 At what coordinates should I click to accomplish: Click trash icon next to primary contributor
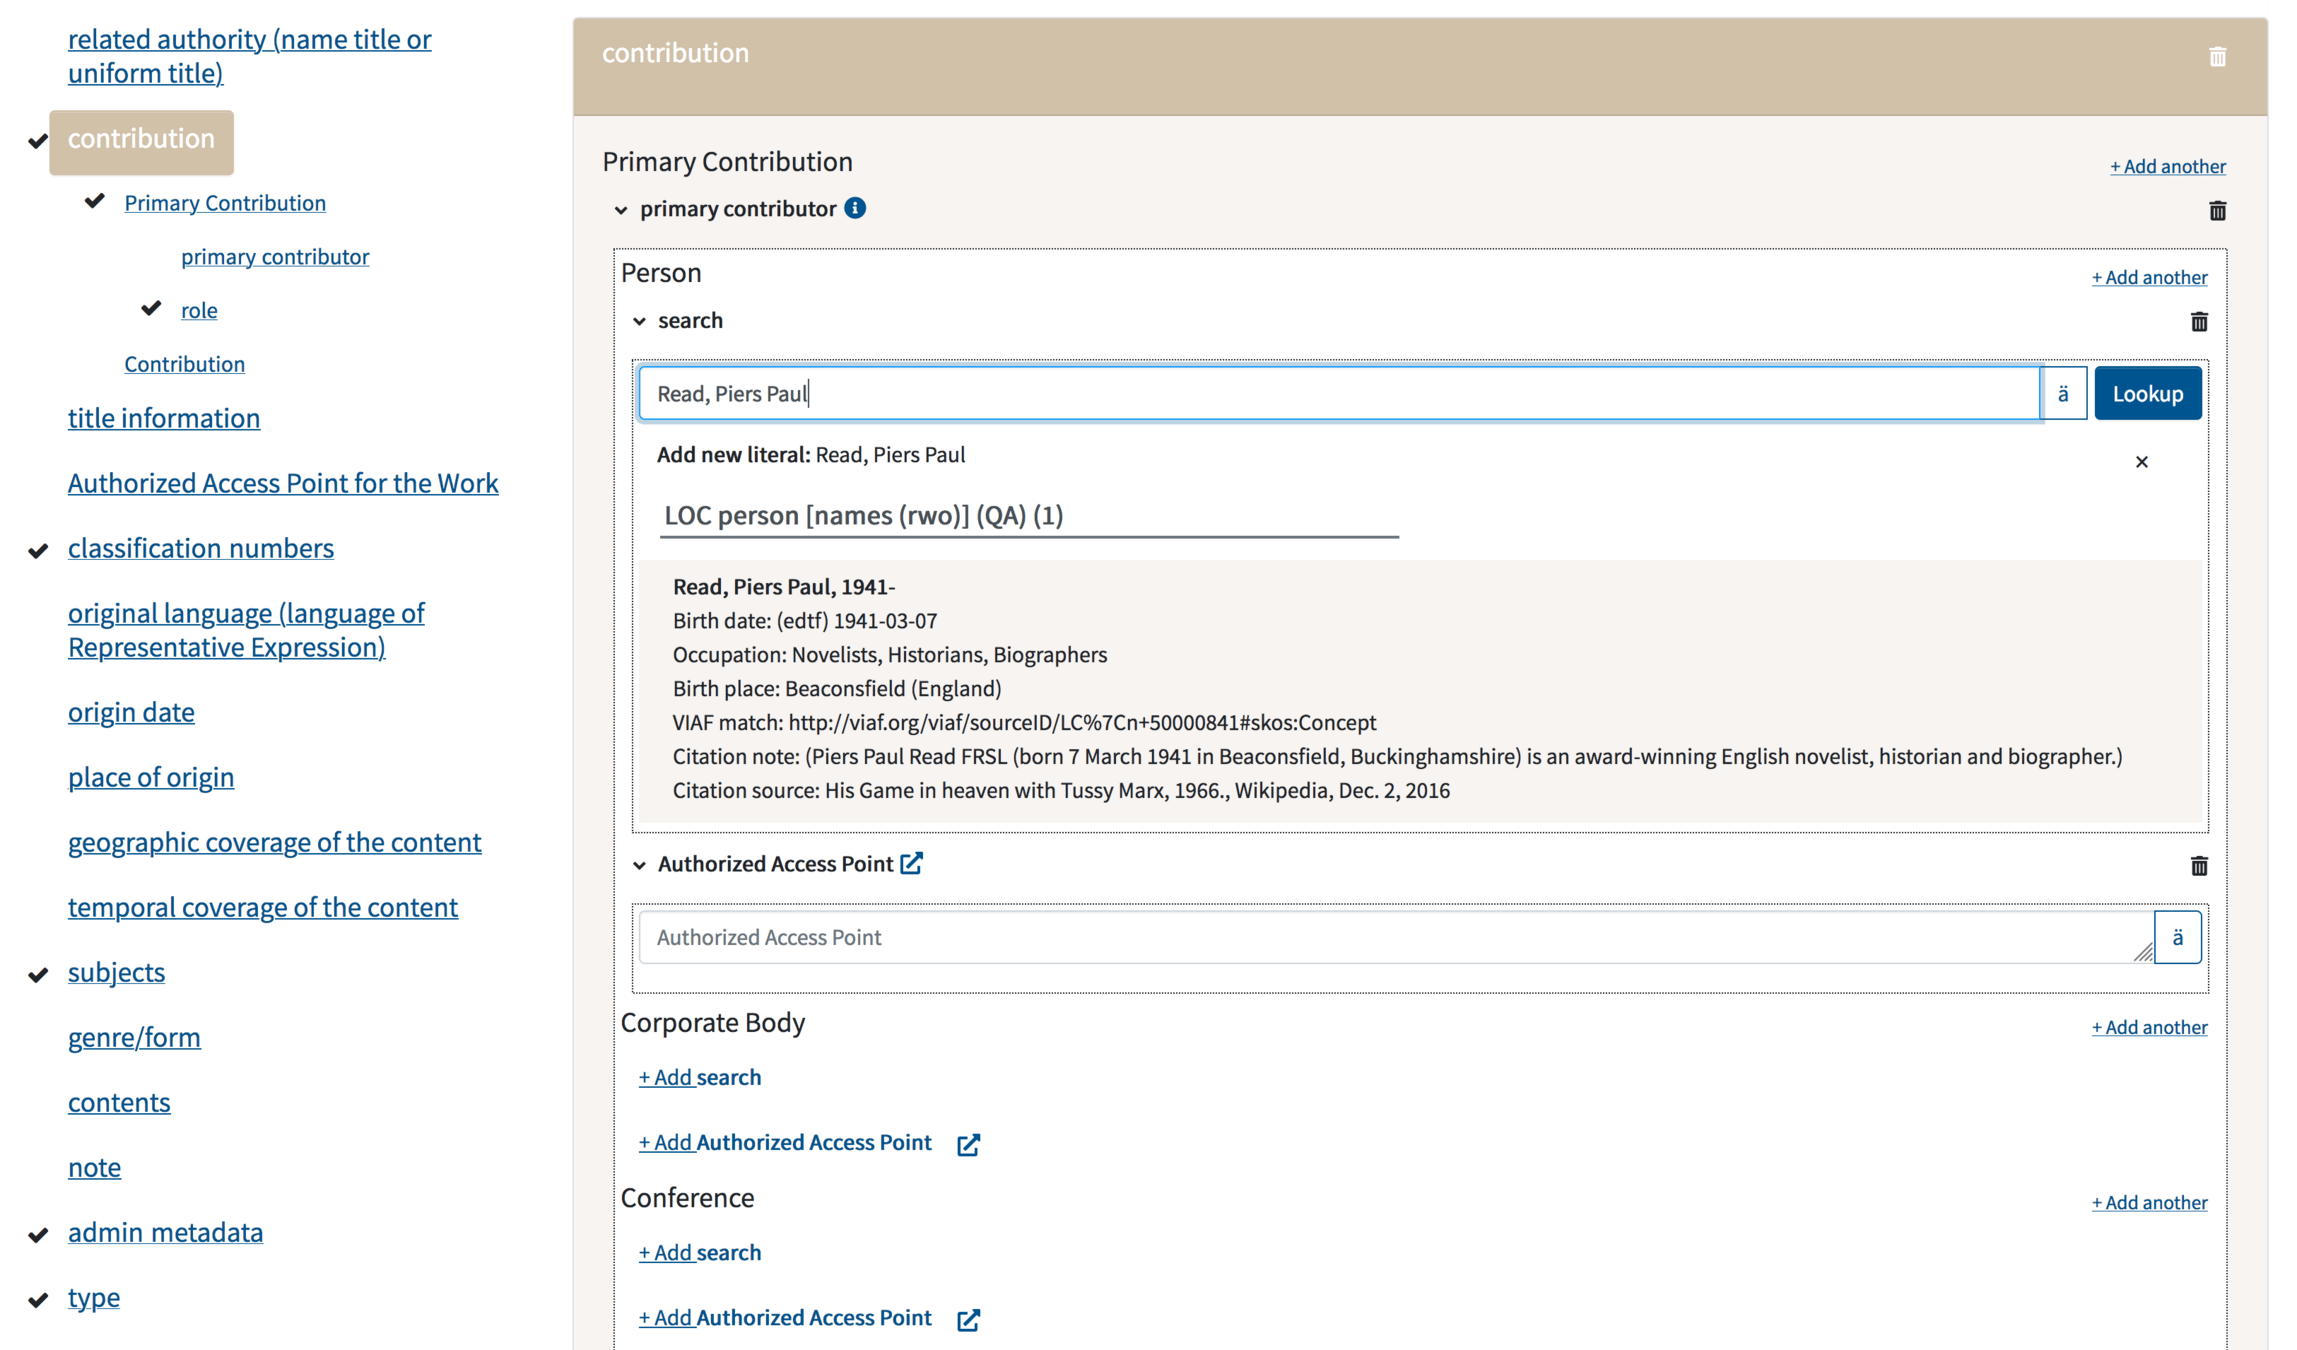2217,211
